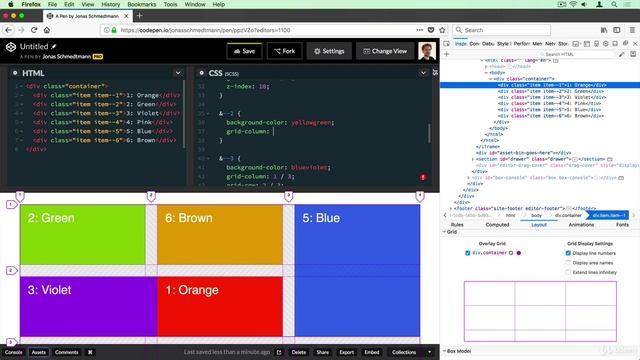
Task: Click the X button beside Comments
Action: (90, 352)
